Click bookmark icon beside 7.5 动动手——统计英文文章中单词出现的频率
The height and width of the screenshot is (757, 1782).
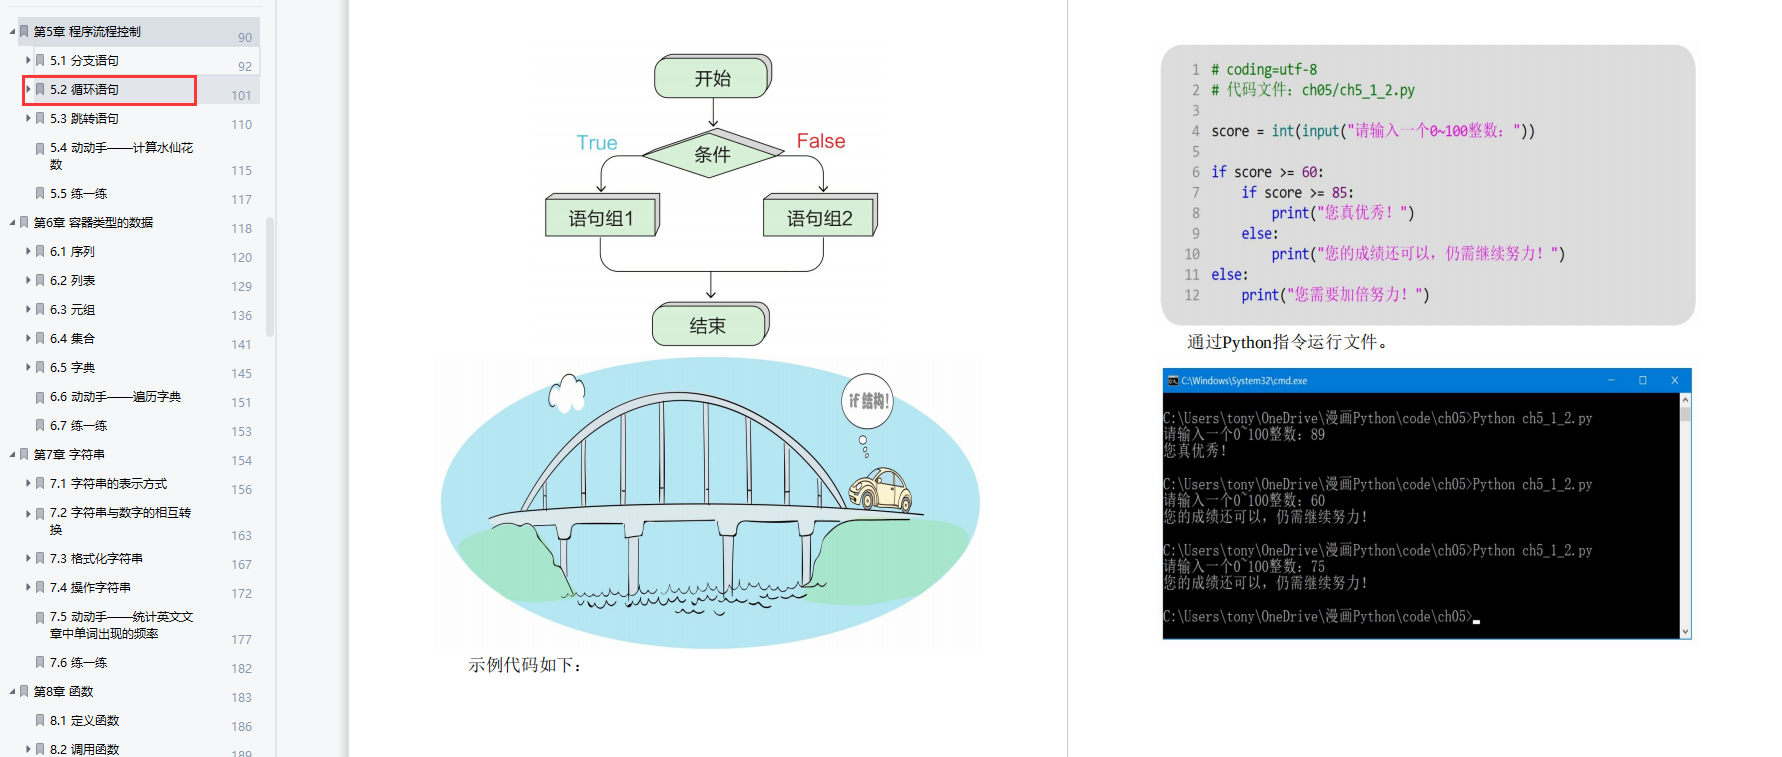click(x=40, y=617)
